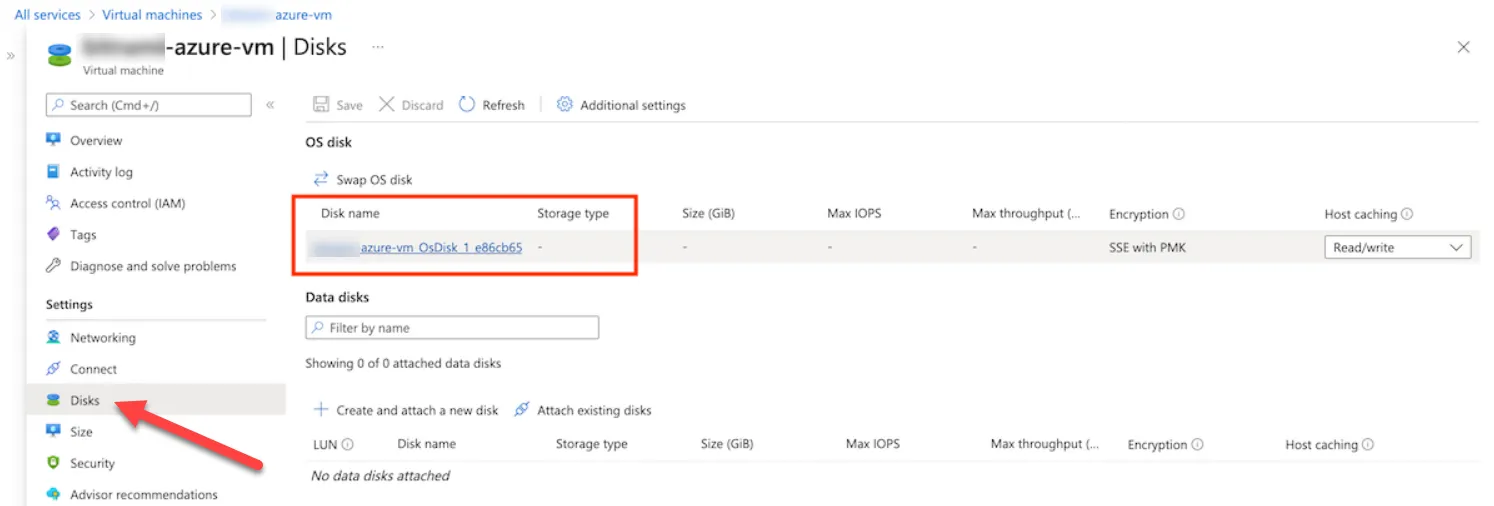
Task: Click the Discard X icon
Action: (387, 105)
